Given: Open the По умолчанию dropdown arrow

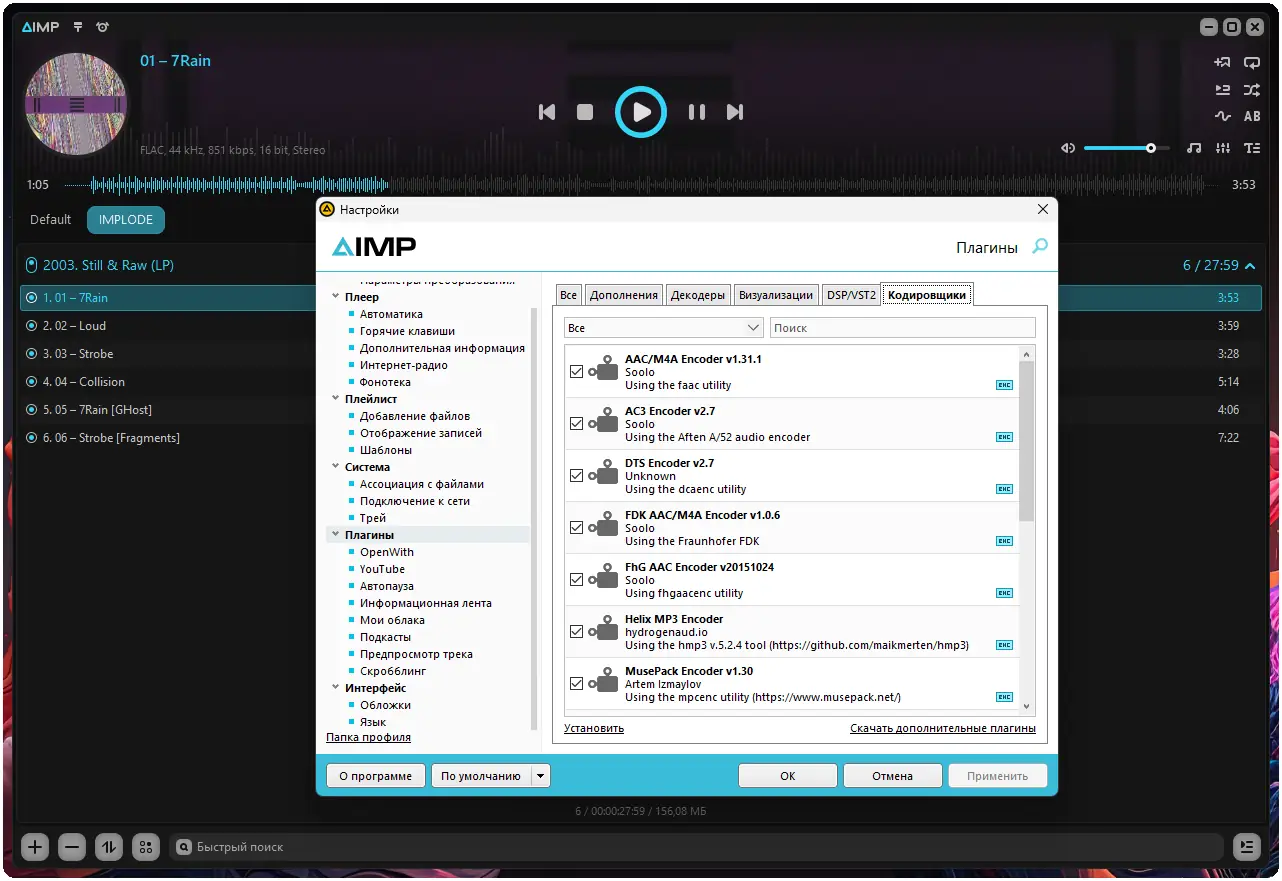Looking at the screenshot, I should point(540,776).
